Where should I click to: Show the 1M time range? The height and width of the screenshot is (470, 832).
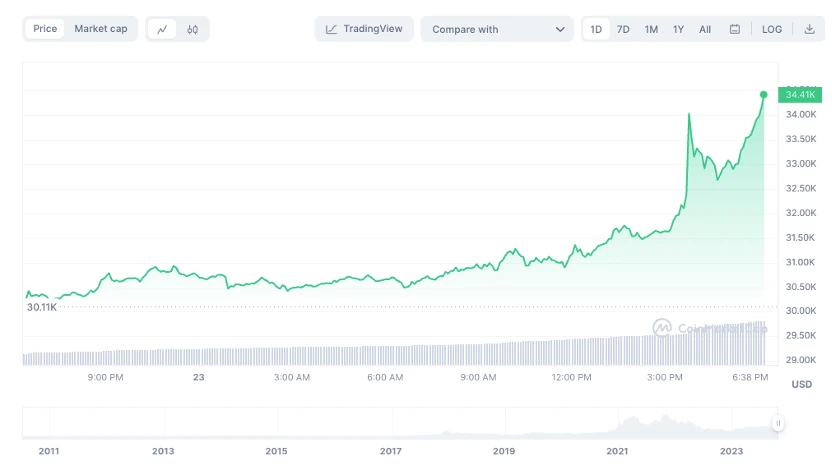(651, 29)
